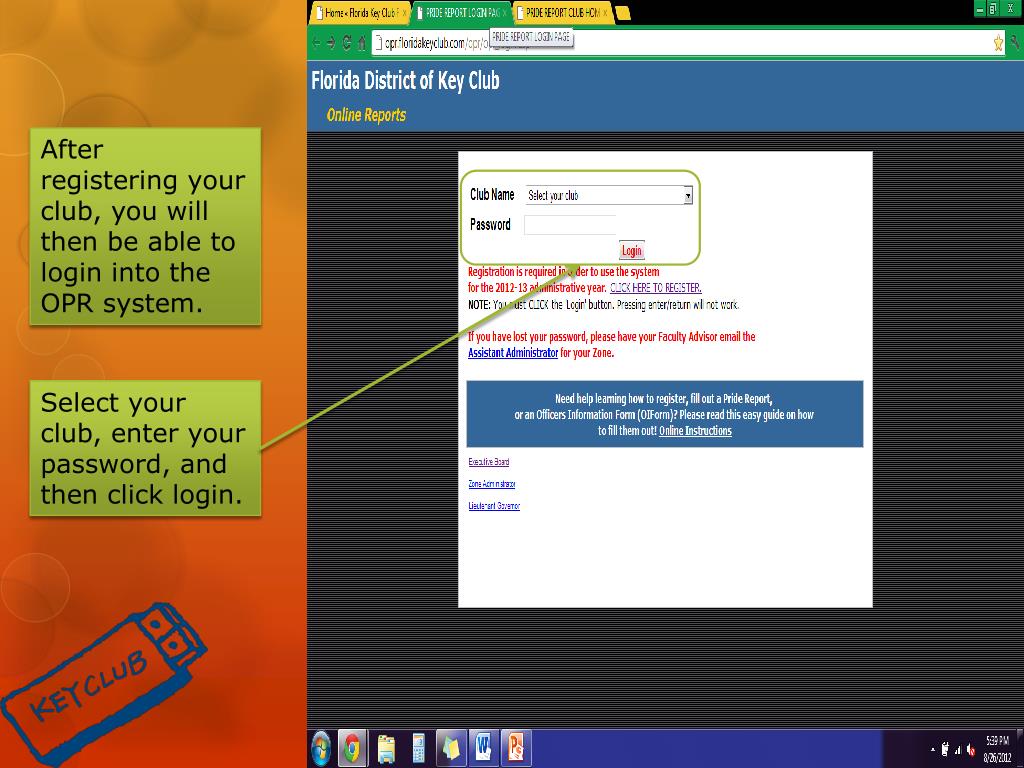Click the network signal tray icon
Screen dimensions: 1024x768
958,750
